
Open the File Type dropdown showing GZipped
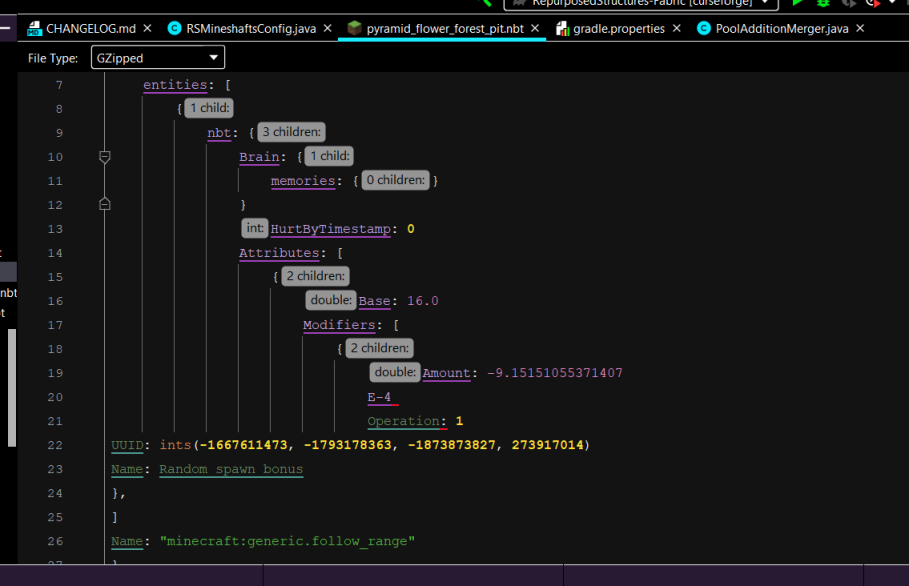[x=157, y=58]
